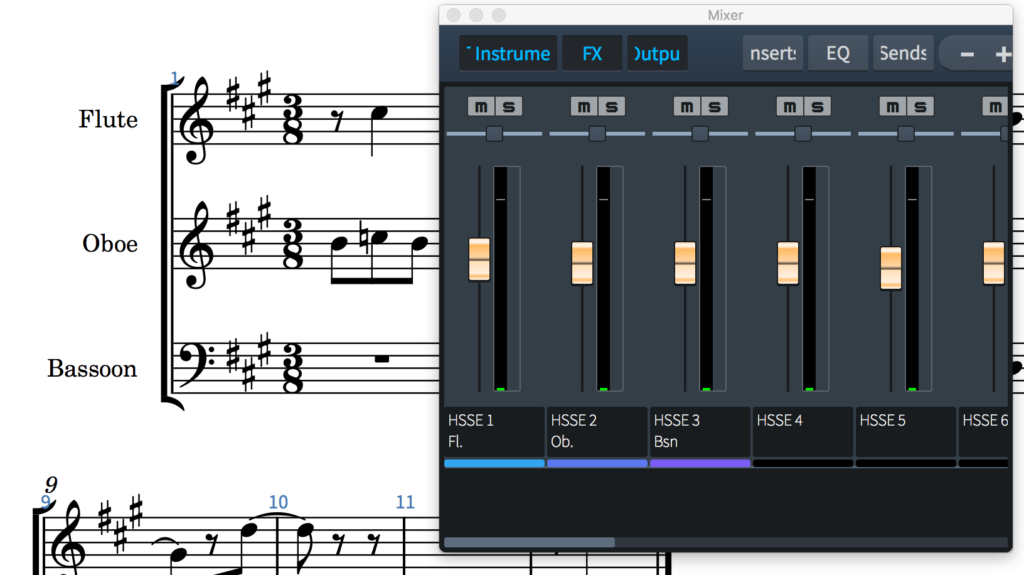Screen dimensions: 1024x575
Task: Solo the HSSE 3 bassoon channel
Action: (712, 106)
